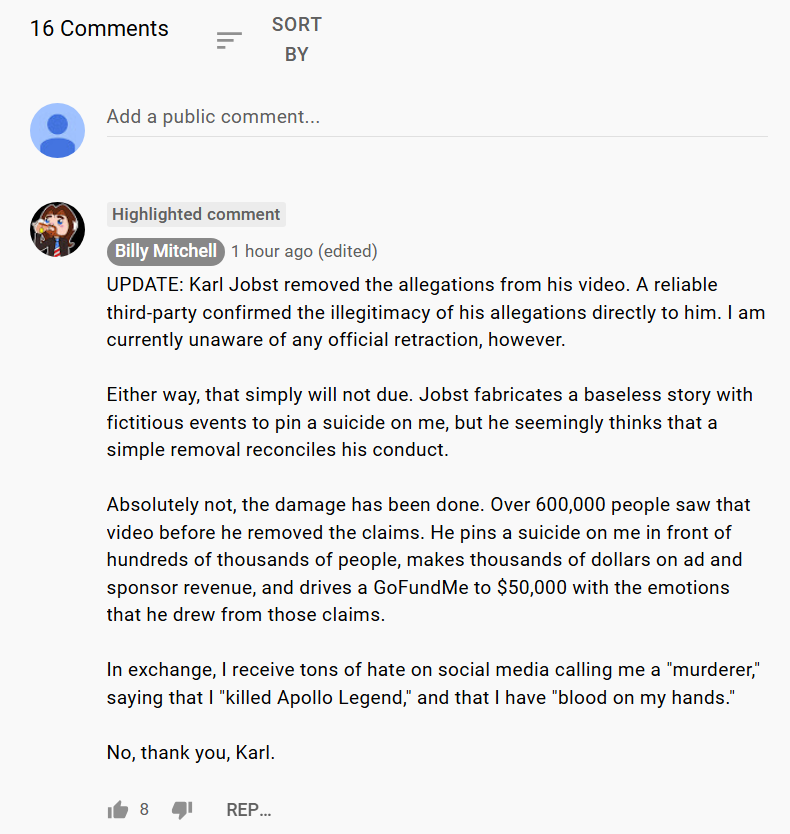Click the paragraph starting Absolutely not
790x834 pixels.
[428, 560]
